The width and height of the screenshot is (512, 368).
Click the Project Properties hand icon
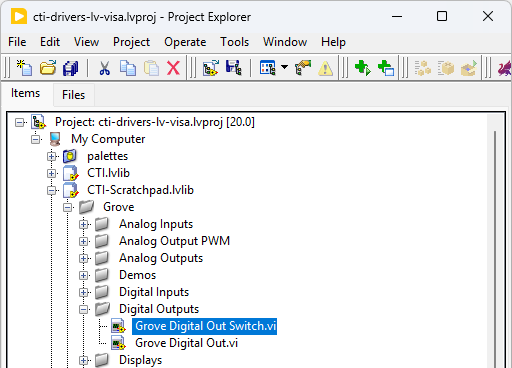303,68
